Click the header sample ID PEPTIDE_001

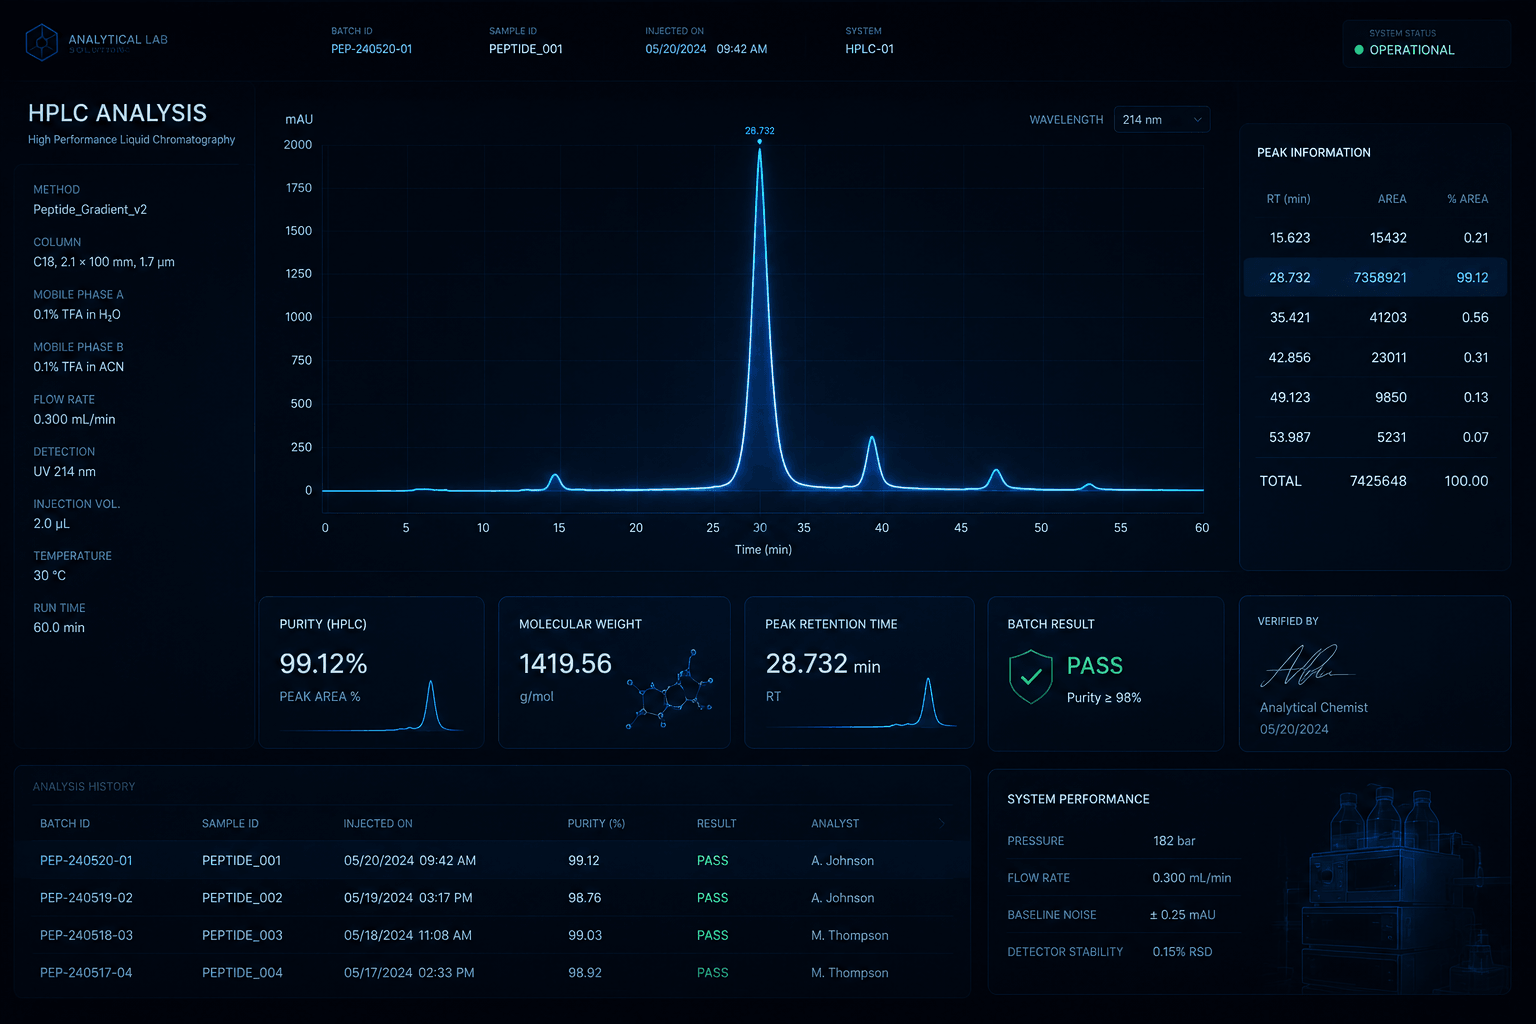click(526, 49)
